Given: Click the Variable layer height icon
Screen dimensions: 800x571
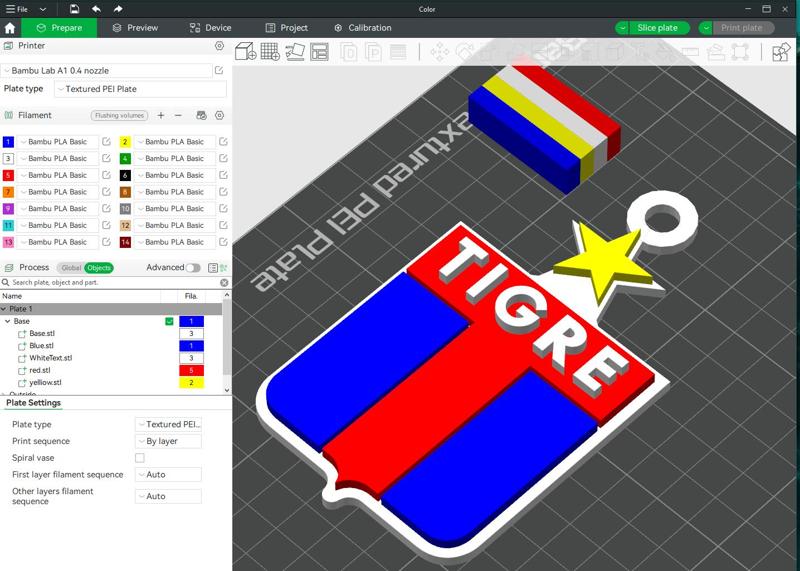Looking at the screenshot, I should click(398, 52).
